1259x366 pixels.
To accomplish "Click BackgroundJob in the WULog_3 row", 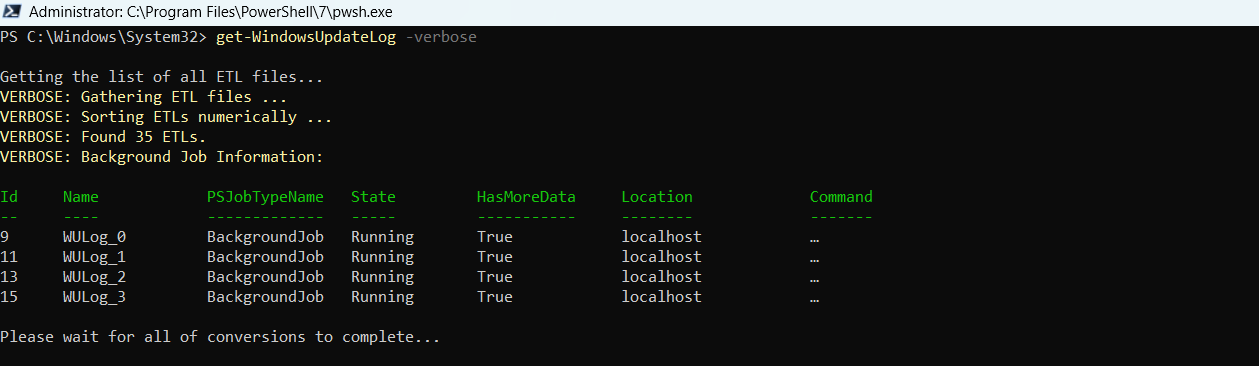I will point(265,297).
